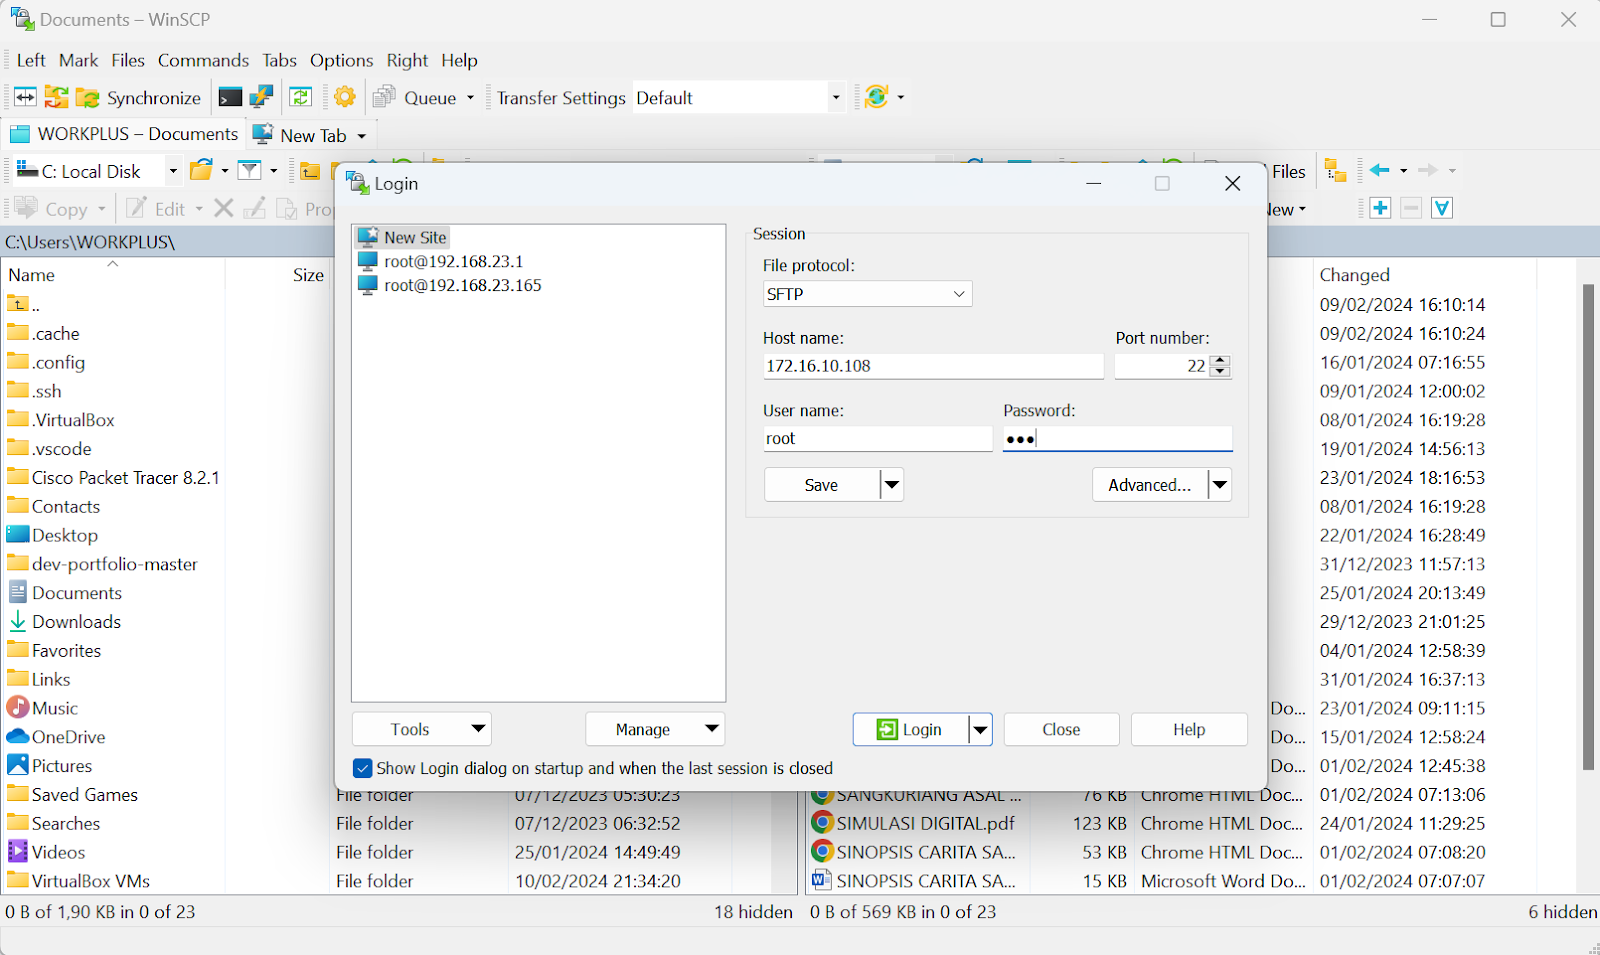Open in PuTTY icon in toolbar

pyautogui.click(x=261, y=97)
